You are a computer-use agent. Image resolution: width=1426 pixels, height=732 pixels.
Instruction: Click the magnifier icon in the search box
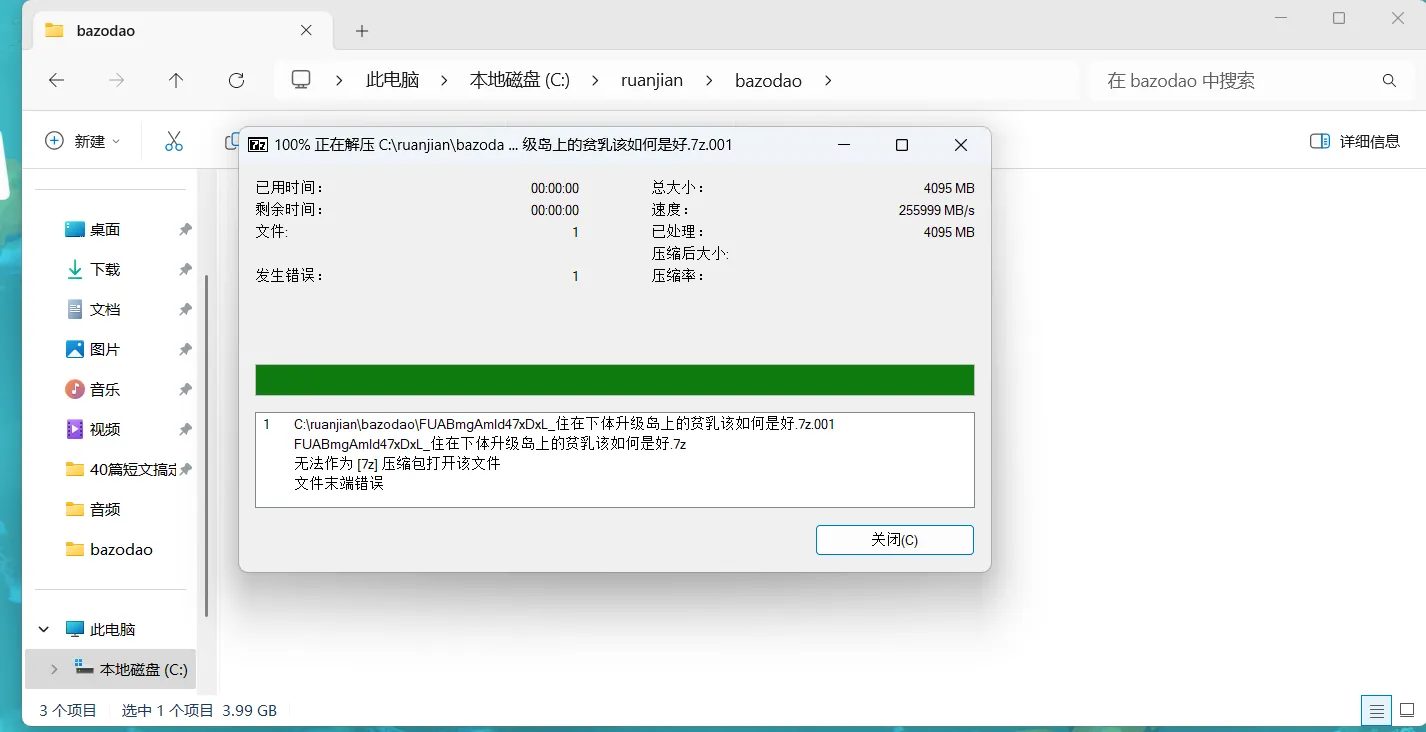tap(1389, 81)
